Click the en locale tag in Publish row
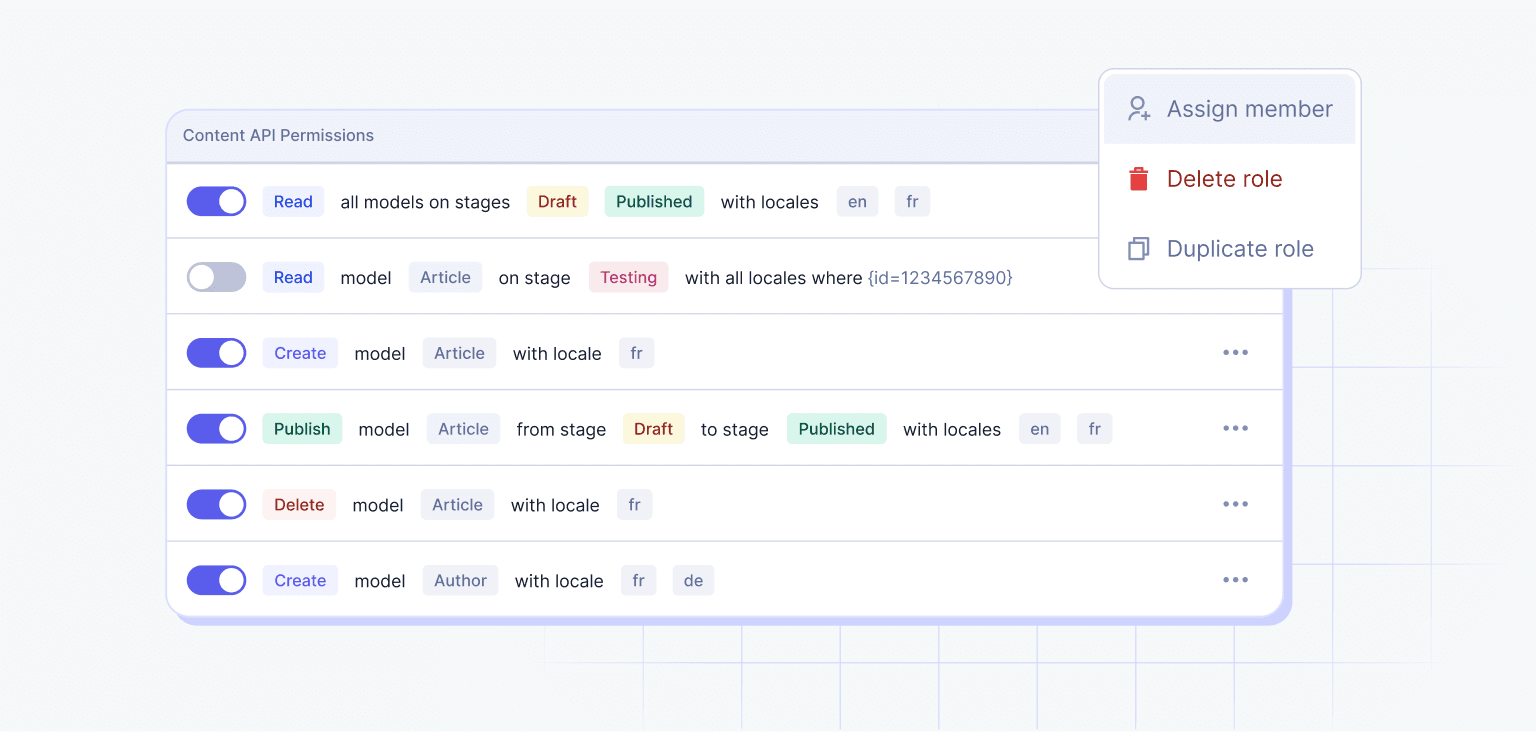Image resolution: width=1536 pixels, height=732 pixels. 1039,429
